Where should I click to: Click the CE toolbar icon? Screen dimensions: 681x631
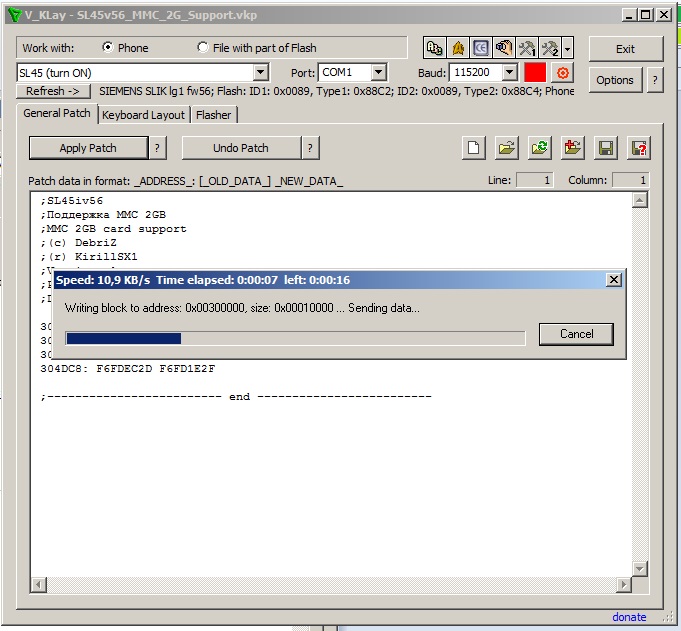tap(481, 48)
